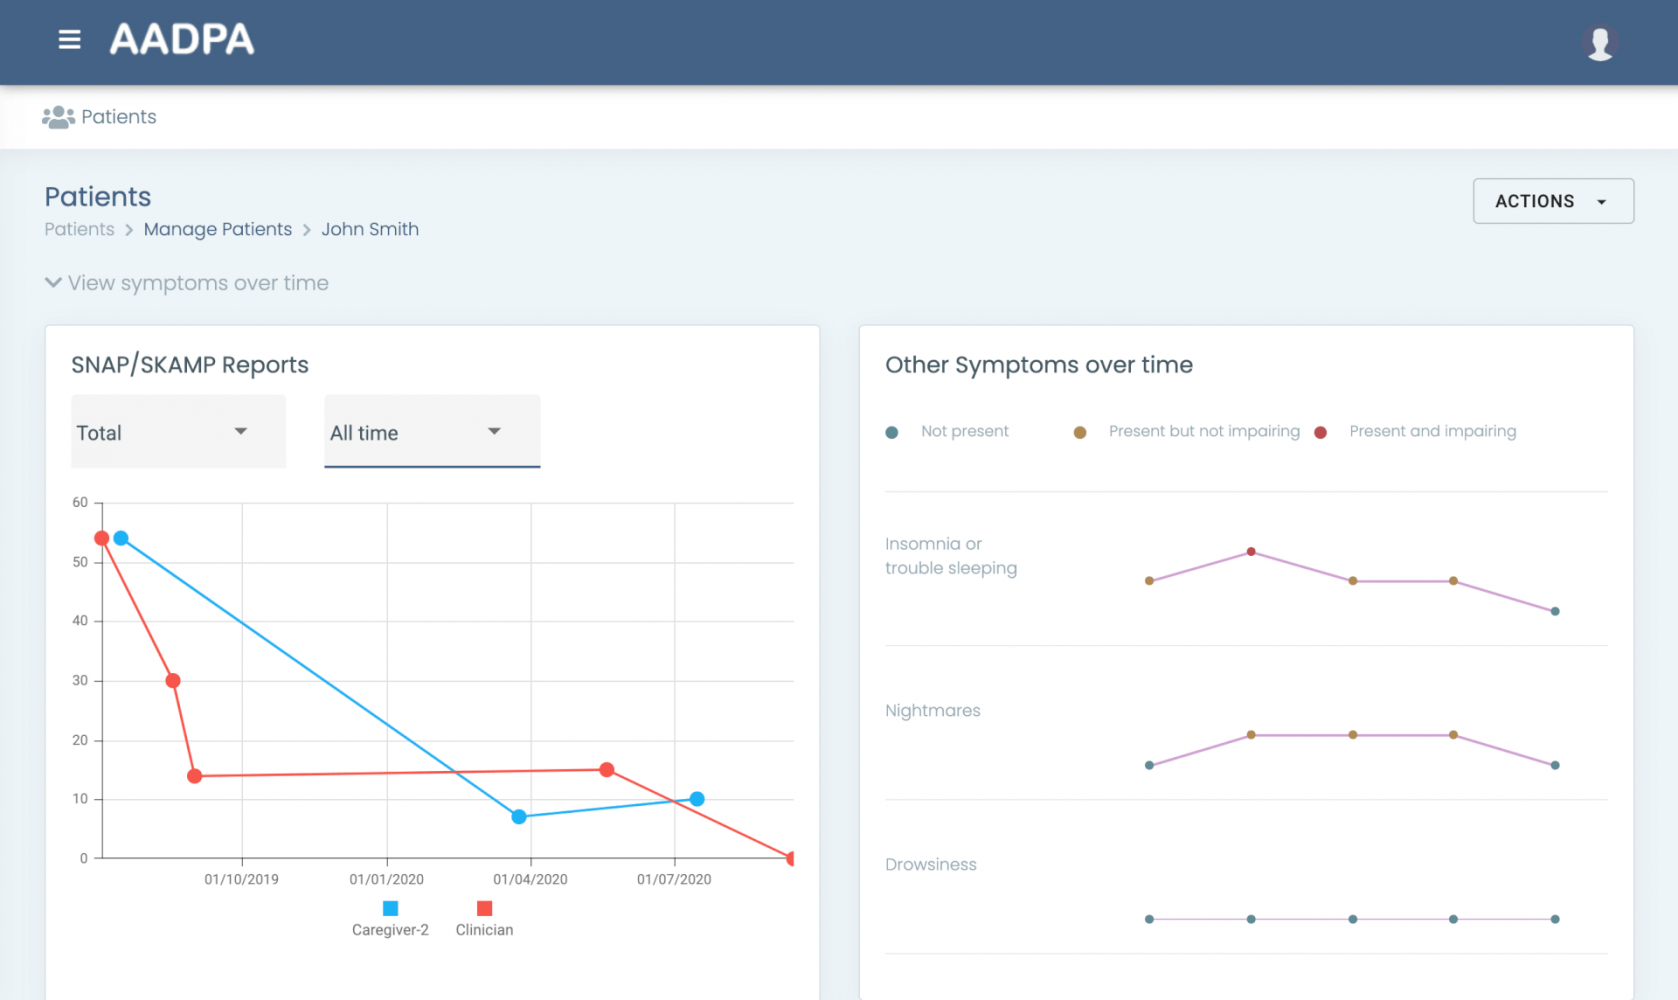Collapse View symptoms over time section
The height and width of the screenshot is (1000, 1678).
pyautogui.click(x=186, y=283)
